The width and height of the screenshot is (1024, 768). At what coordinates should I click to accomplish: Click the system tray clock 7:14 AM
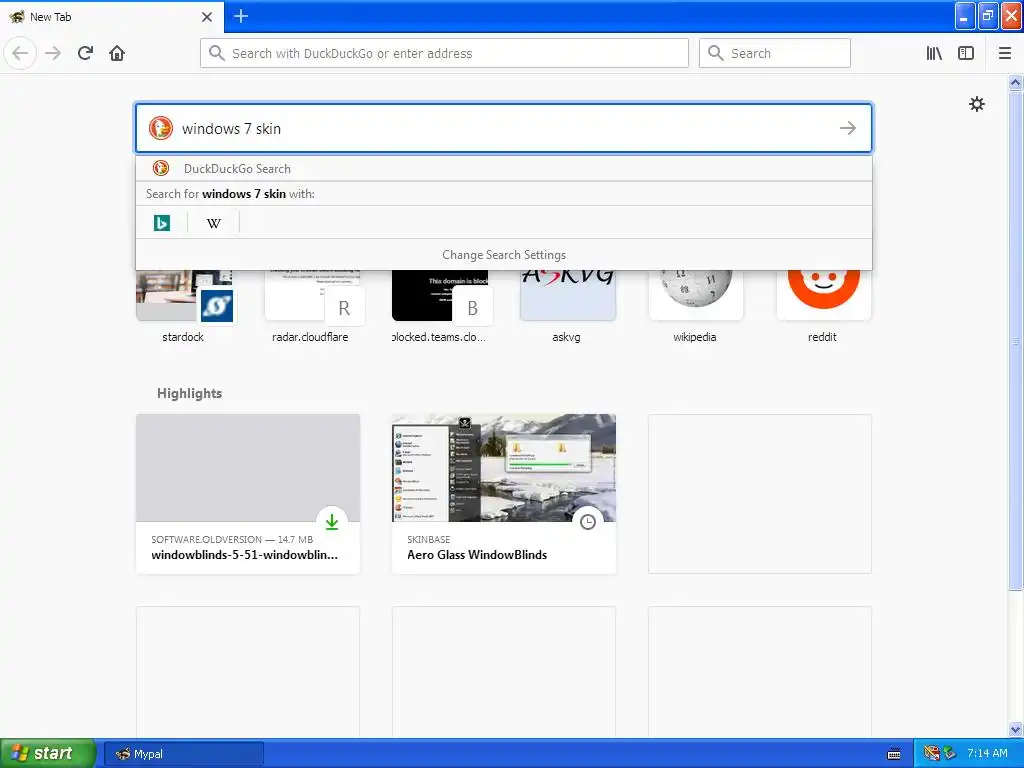(987, 753)
